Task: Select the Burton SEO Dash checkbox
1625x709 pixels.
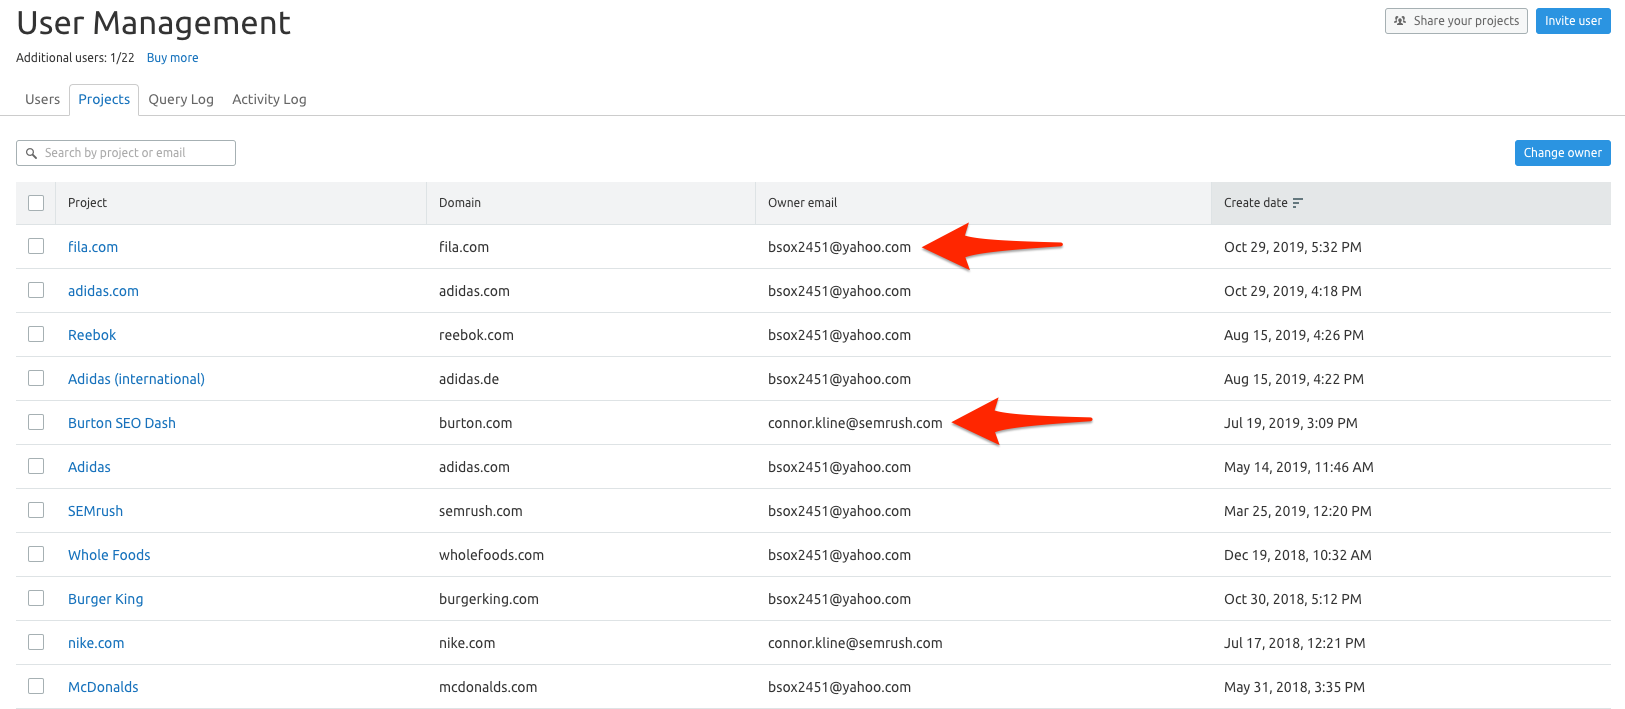Action: click(x=36, y=422)
